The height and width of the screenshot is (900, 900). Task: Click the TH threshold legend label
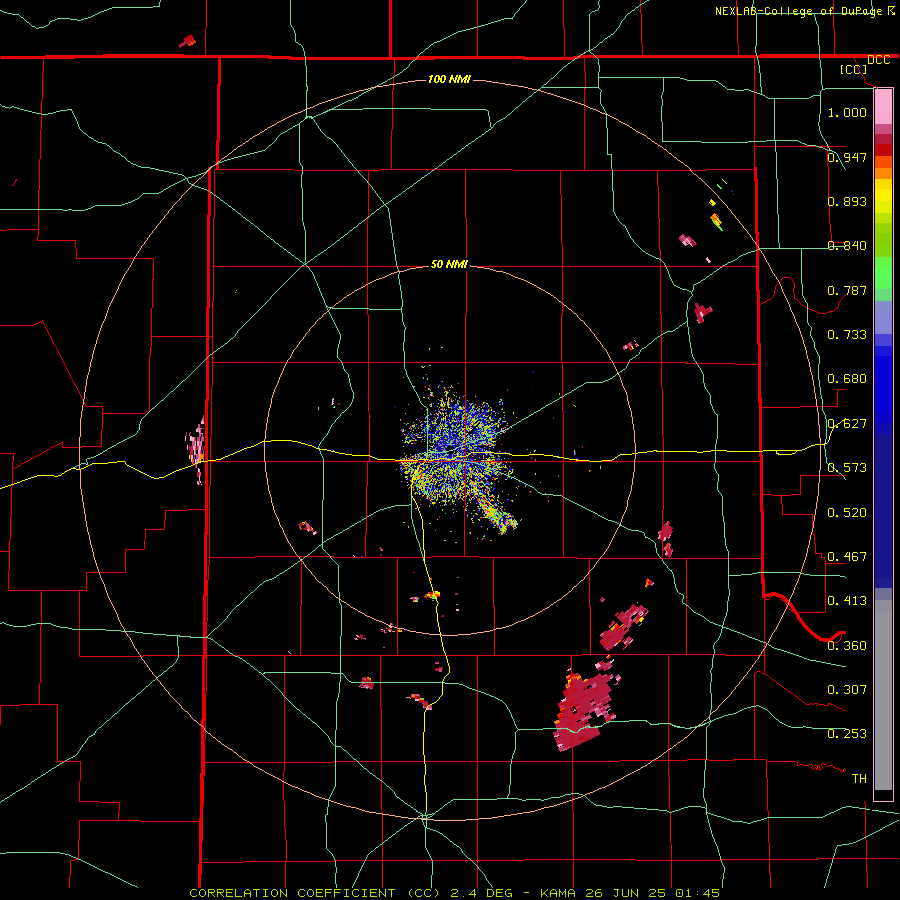pyautogui.click(x=859, y=778)
